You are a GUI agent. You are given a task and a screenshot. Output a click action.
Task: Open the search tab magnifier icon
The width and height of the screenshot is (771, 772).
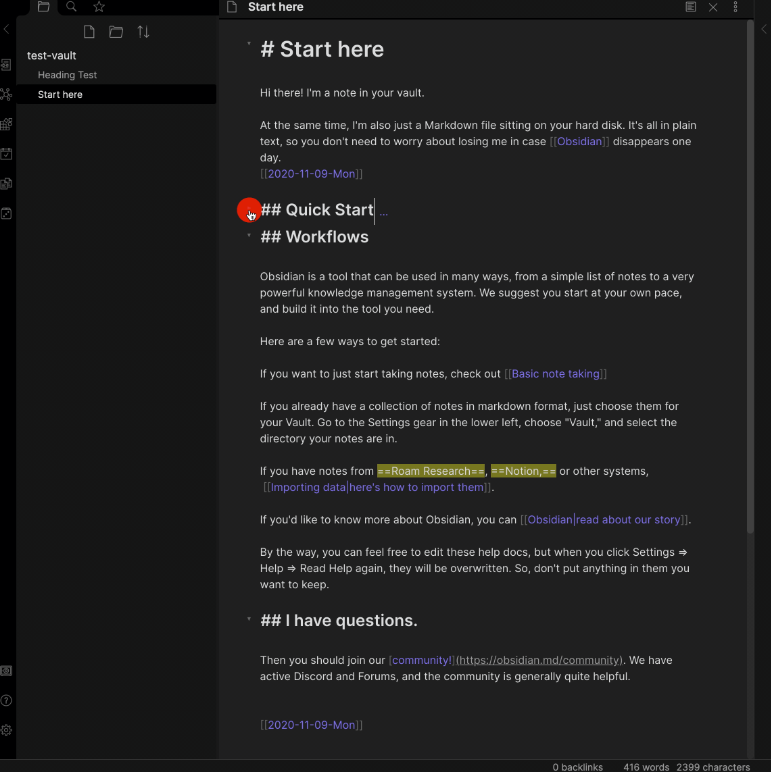(x=71, y=6)
